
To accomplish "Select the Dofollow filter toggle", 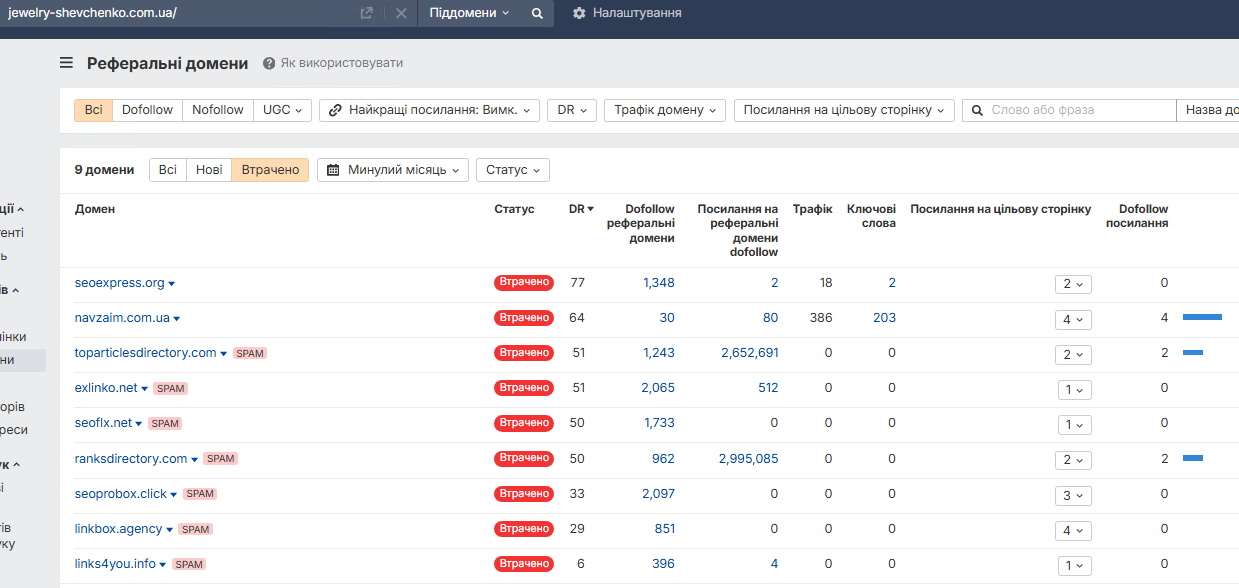I will click(147, 110).
